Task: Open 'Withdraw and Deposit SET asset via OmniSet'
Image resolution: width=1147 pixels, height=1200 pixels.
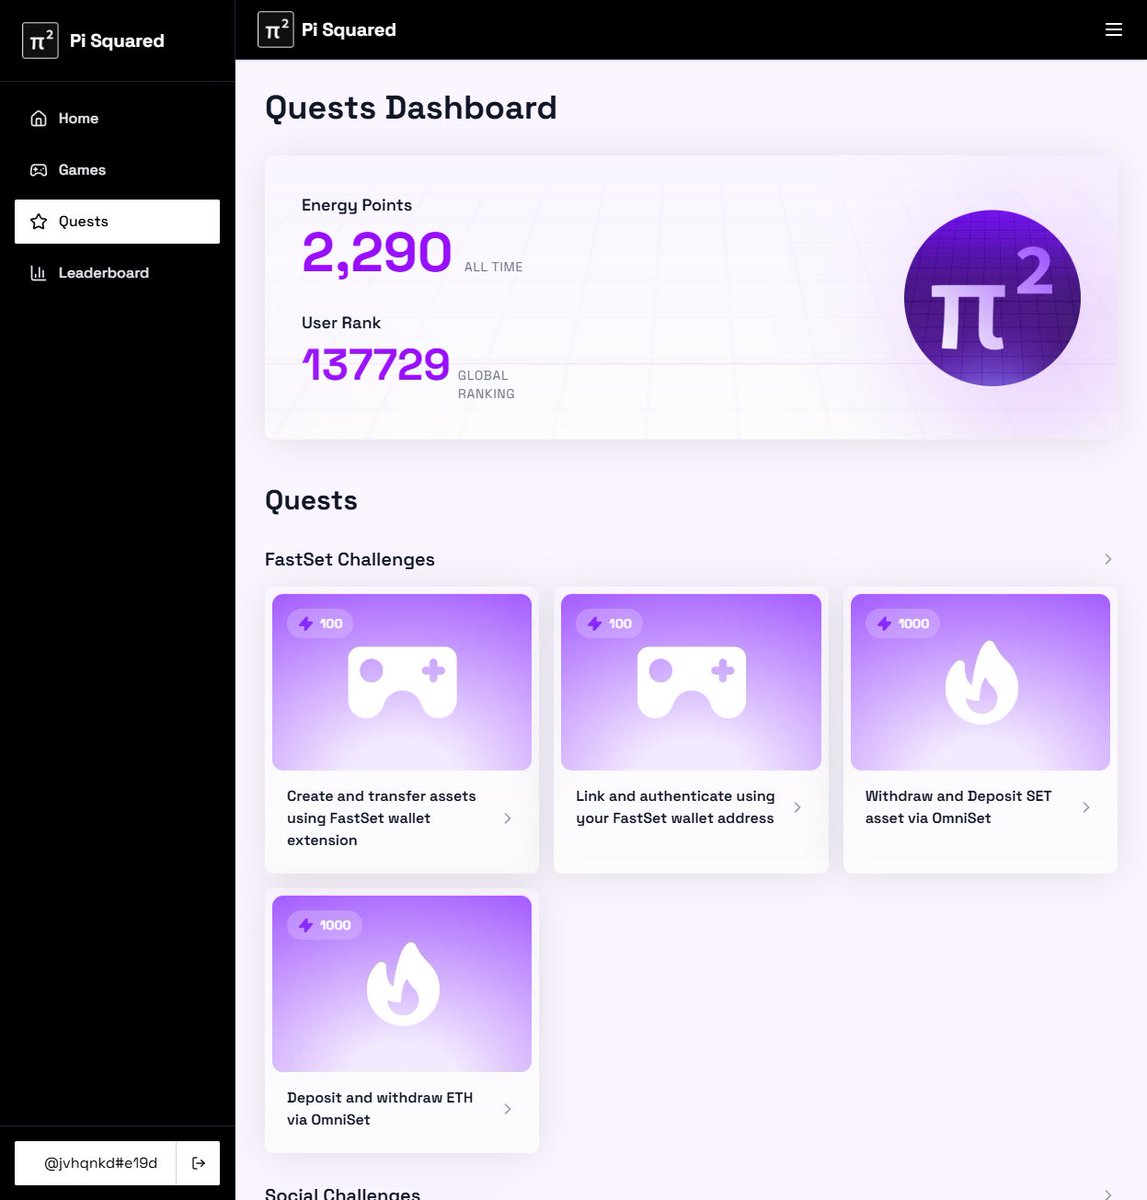Action: tap(980, 730)
